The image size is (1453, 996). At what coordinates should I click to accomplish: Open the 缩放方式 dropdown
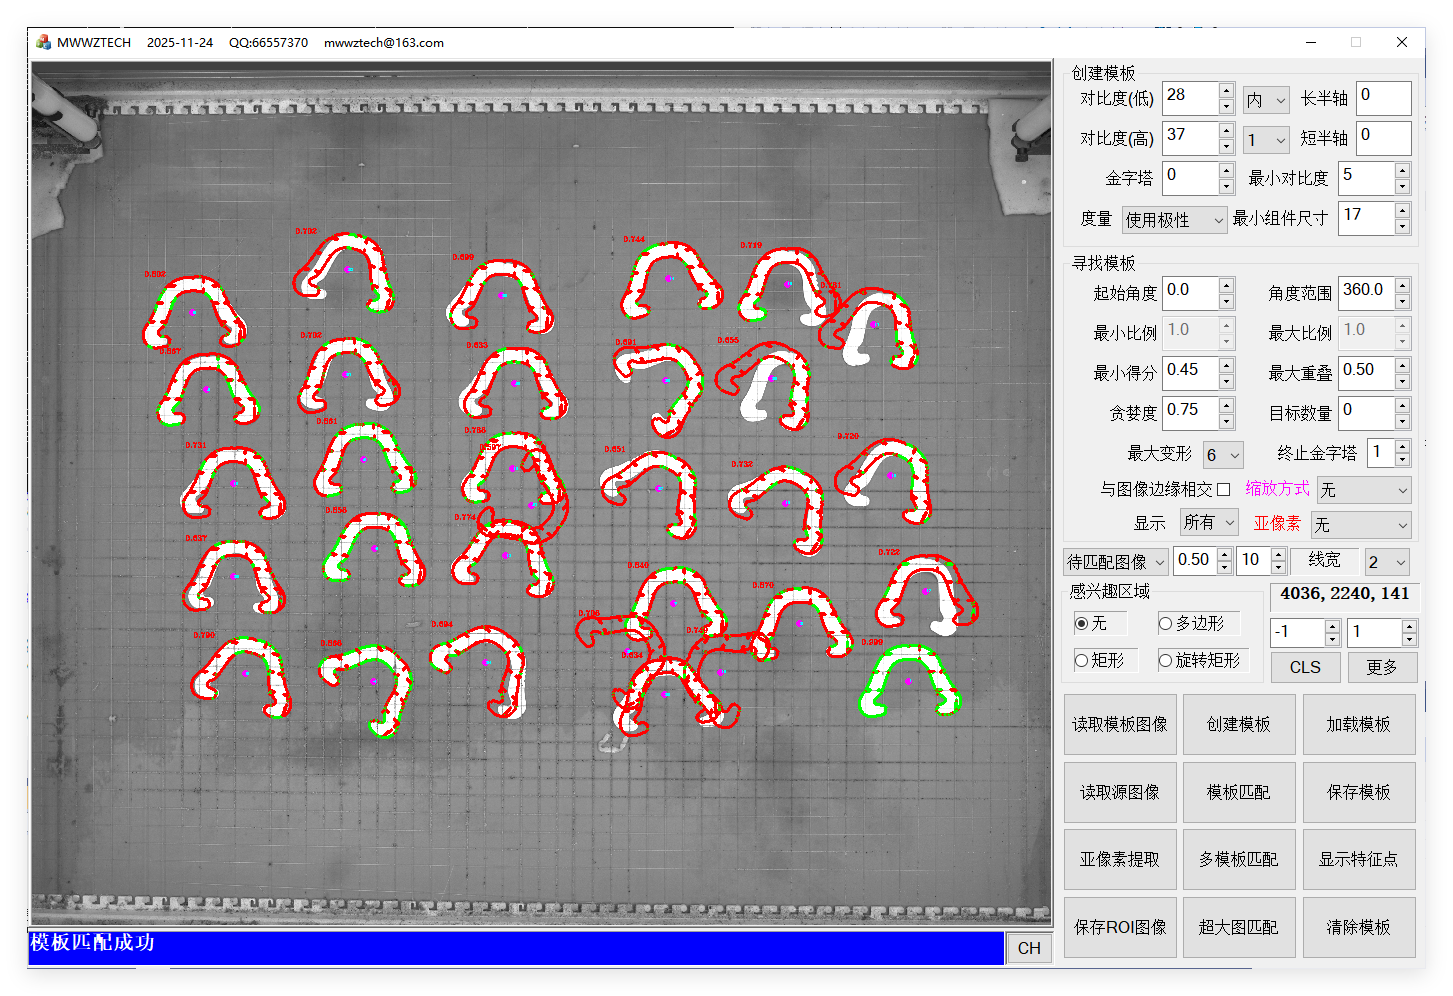(1363, 490)
